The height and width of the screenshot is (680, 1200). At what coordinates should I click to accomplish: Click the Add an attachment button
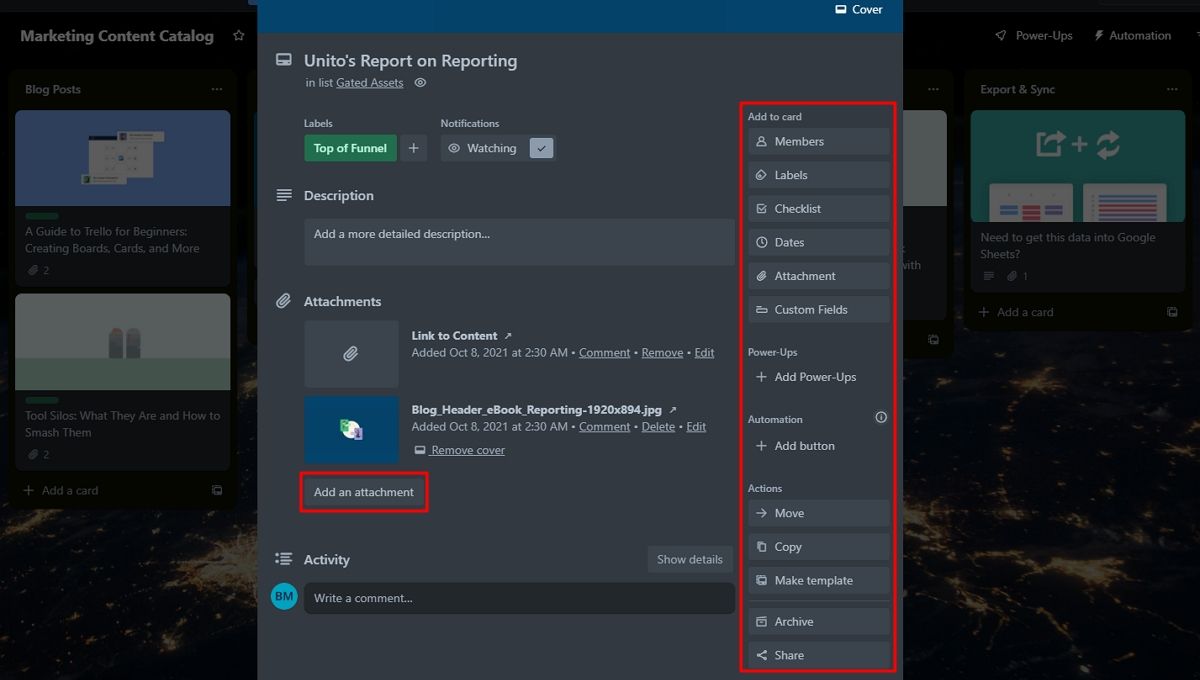(x=364, y=492)
